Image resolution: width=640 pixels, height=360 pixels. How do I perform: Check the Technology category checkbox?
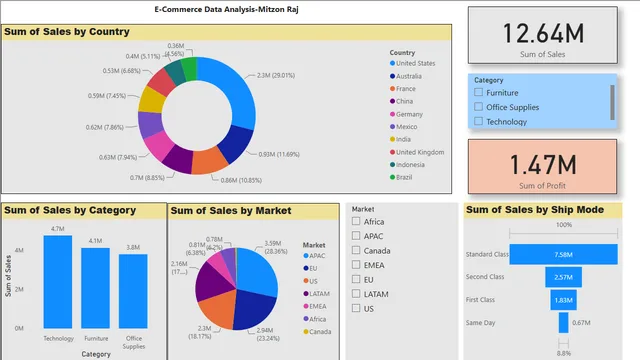(x=478, y=121)
